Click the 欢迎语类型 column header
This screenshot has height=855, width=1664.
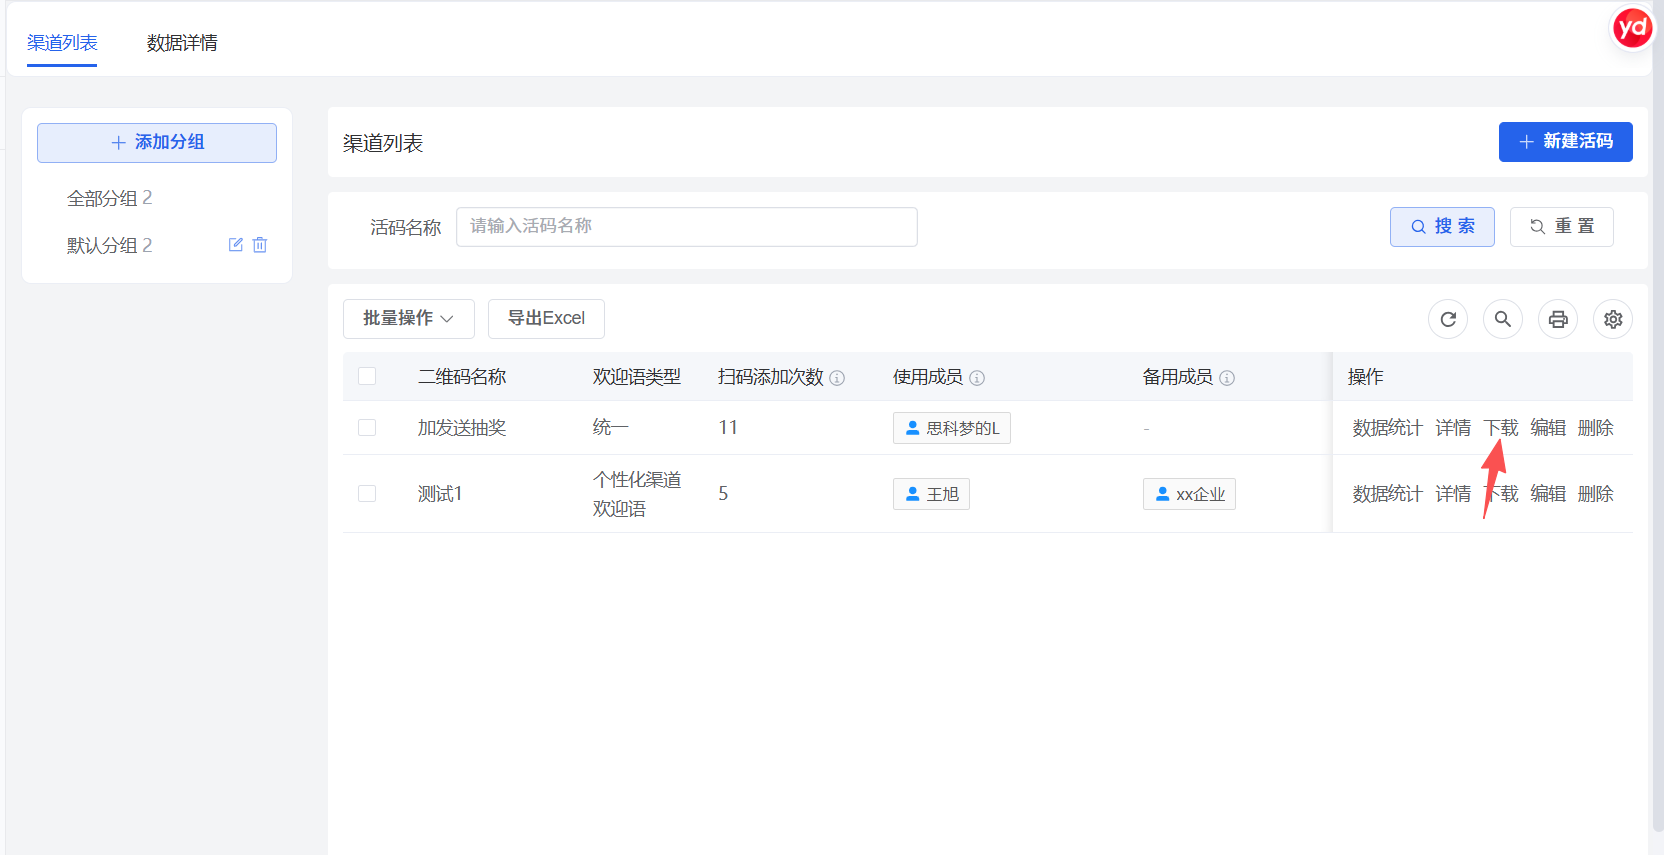point(637,377)
